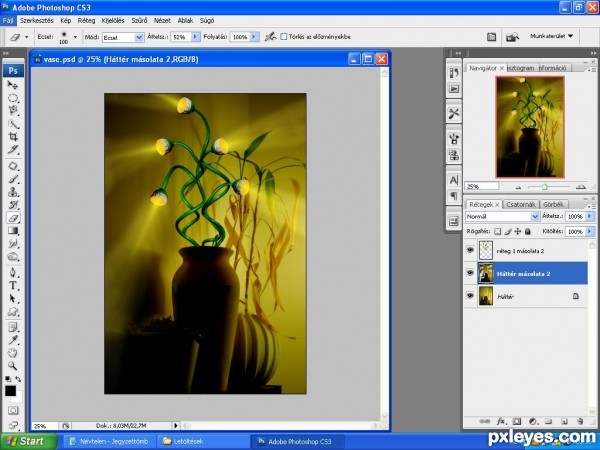This screenshot has width=600, height=450.
Task: Check the 'Törlés az előzményekbe' checkbox
Action: [284, 37]
